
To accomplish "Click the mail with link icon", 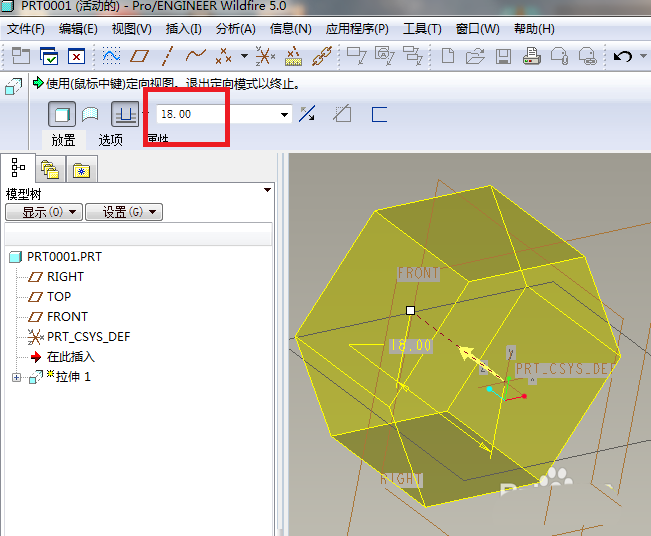I will click(x=587, y=56).
